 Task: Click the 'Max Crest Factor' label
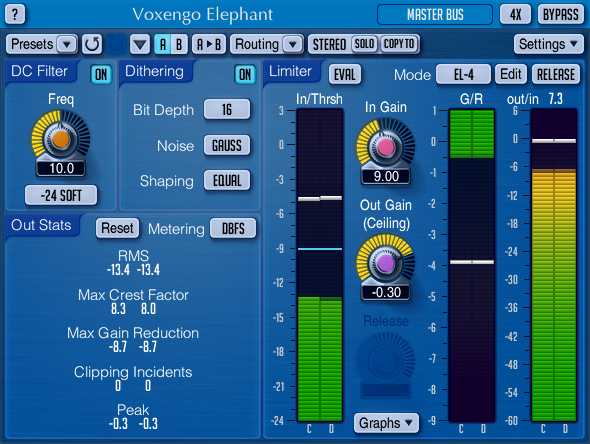[133, 295]
